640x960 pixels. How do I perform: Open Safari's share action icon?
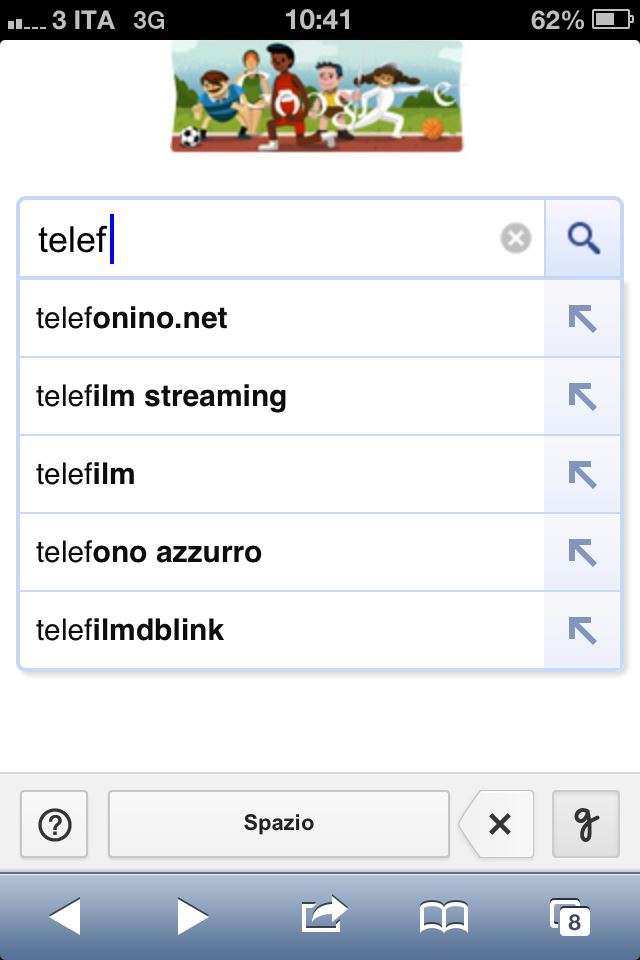pyautogui.click(x=323, y=915)
